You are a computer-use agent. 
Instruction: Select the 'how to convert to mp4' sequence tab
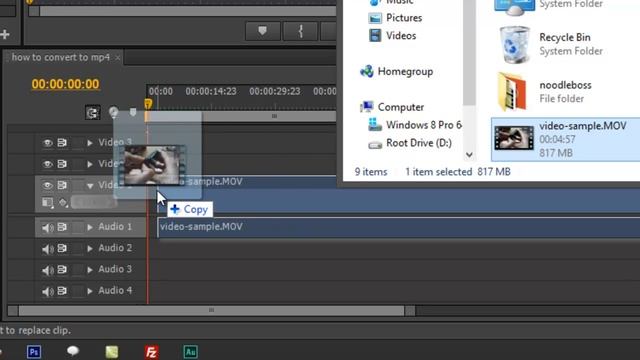(x=60, y=57)
